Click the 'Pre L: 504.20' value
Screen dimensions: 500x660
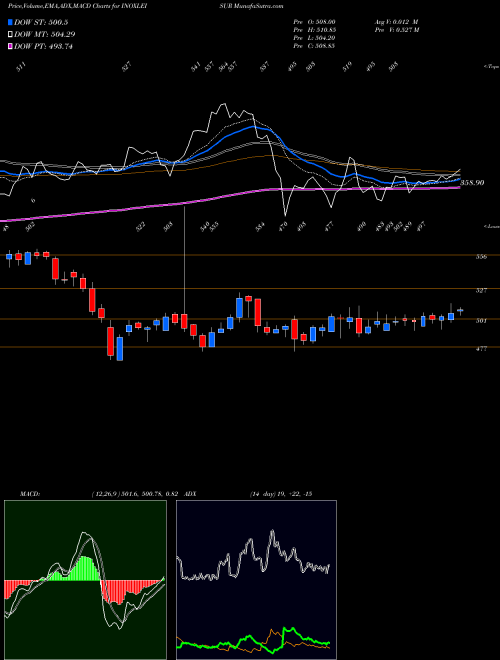click(314, 38)
